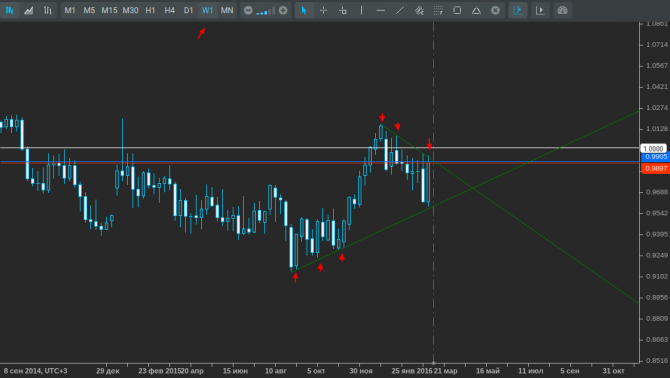Delete all drawn objects with X icon

point(495,10)
